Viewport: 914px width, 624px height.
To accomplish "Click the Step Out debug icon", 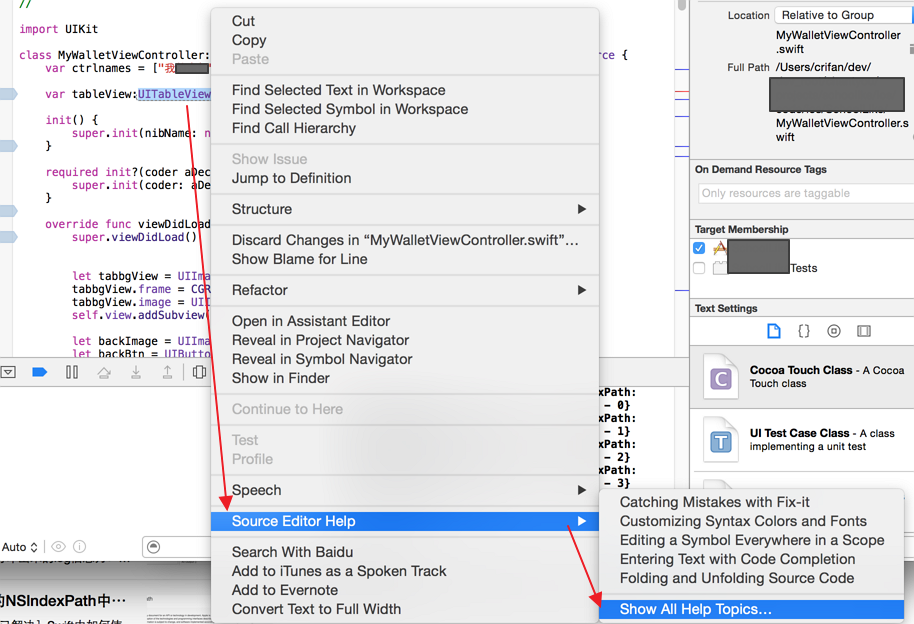I will click(x=167, y=372).
